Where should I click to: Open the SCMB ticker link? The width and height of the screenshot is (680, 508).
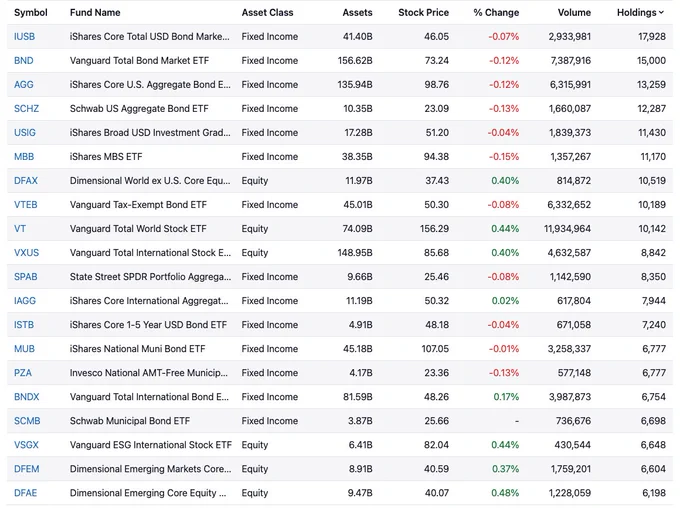27,421
